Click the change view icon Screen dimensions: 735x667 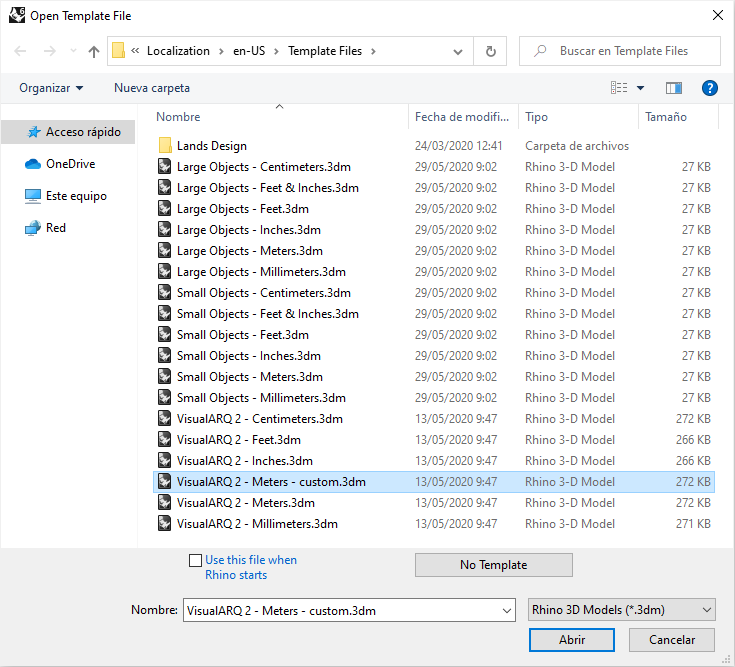coord(619,88)
